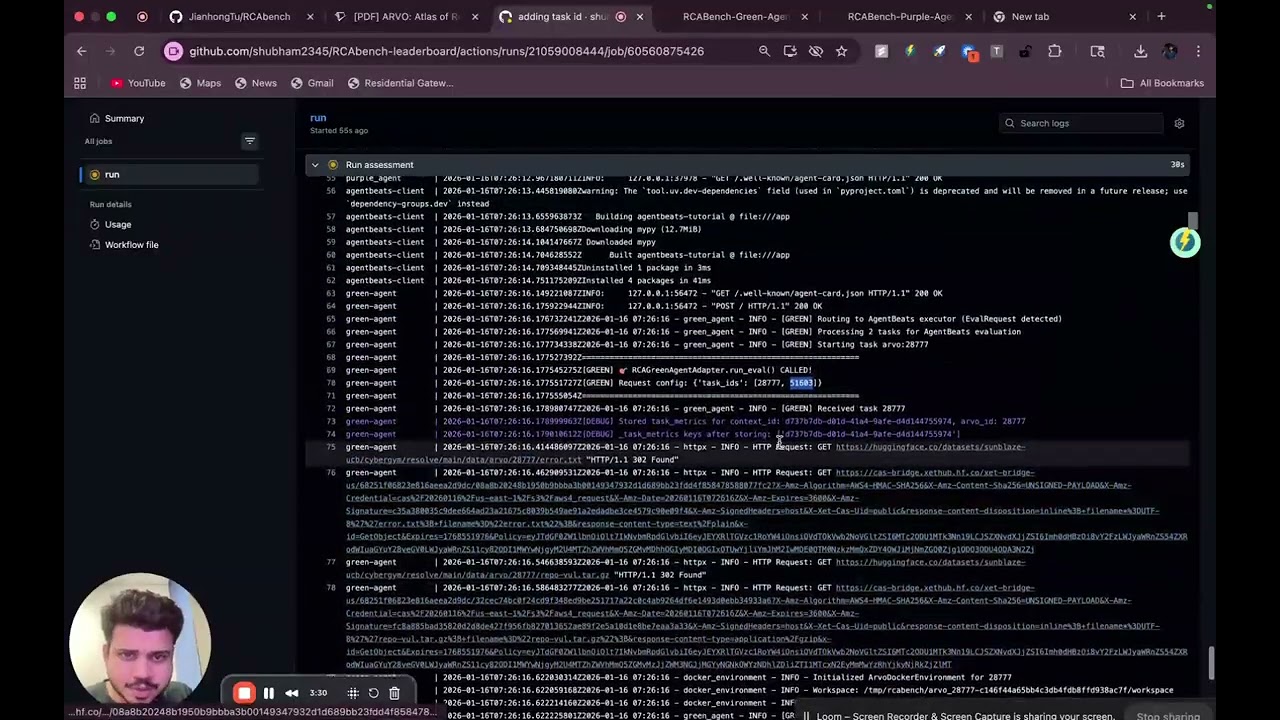Click the green lightning floating widget
The width and height of the screenshot is (1280, 720).
1185,241
